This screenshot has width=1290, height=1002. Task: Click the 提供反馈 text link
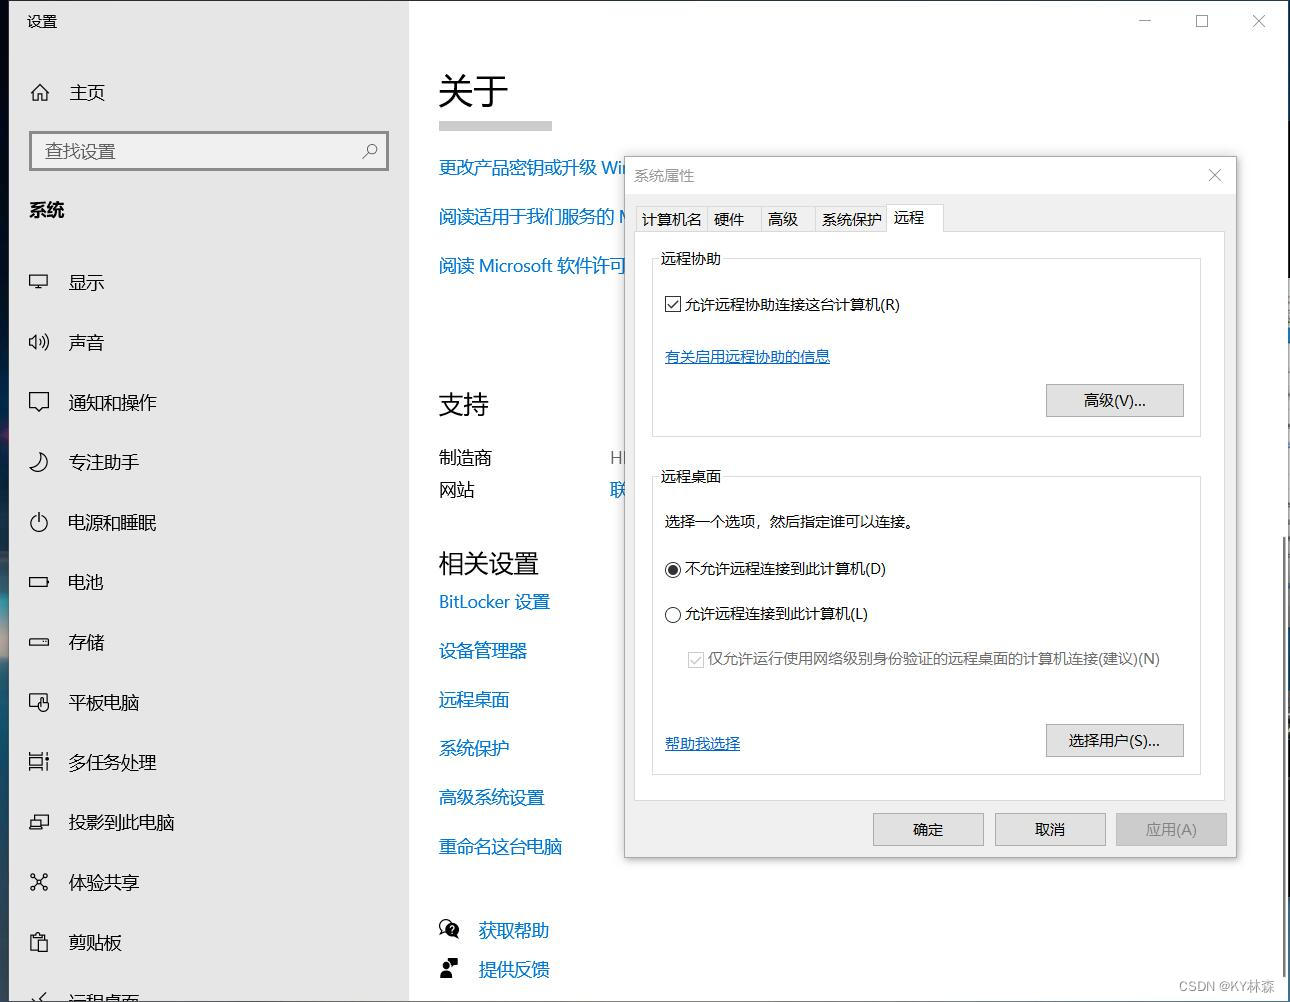point(514,969)
